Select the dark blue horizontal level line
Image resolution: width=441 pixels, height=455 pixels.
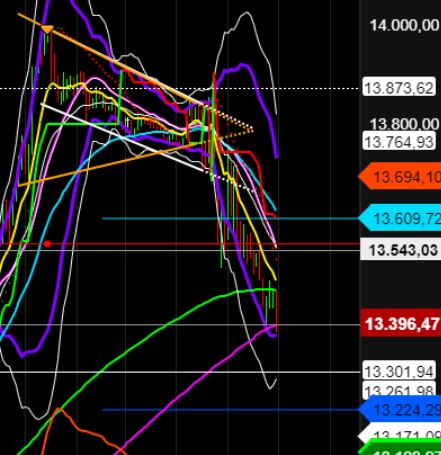point(230,410)
